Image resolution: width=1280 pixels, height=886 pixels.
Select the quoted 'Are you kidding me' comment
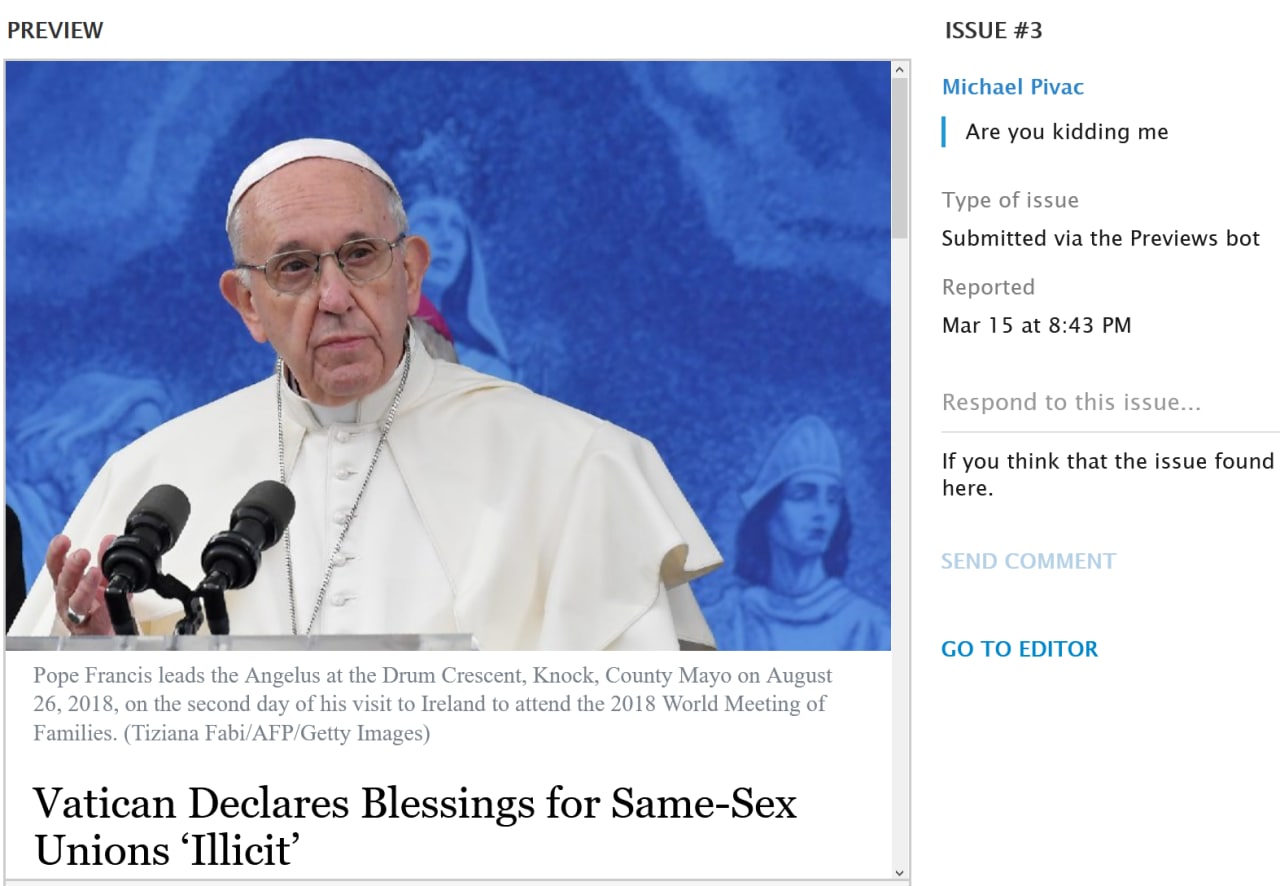click(1067, 132)
